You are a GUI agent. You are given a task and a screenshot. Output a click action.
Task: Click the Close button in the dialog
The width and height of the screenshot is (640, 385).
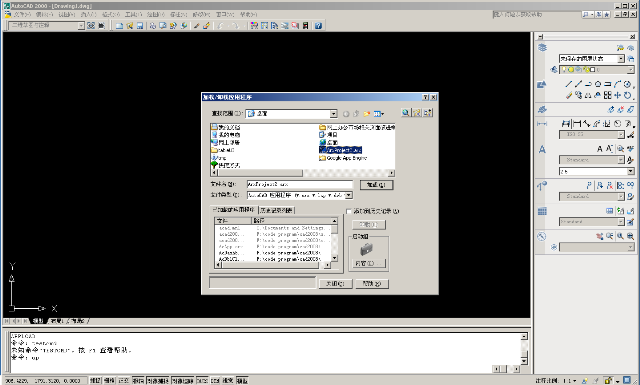(335, 283)
